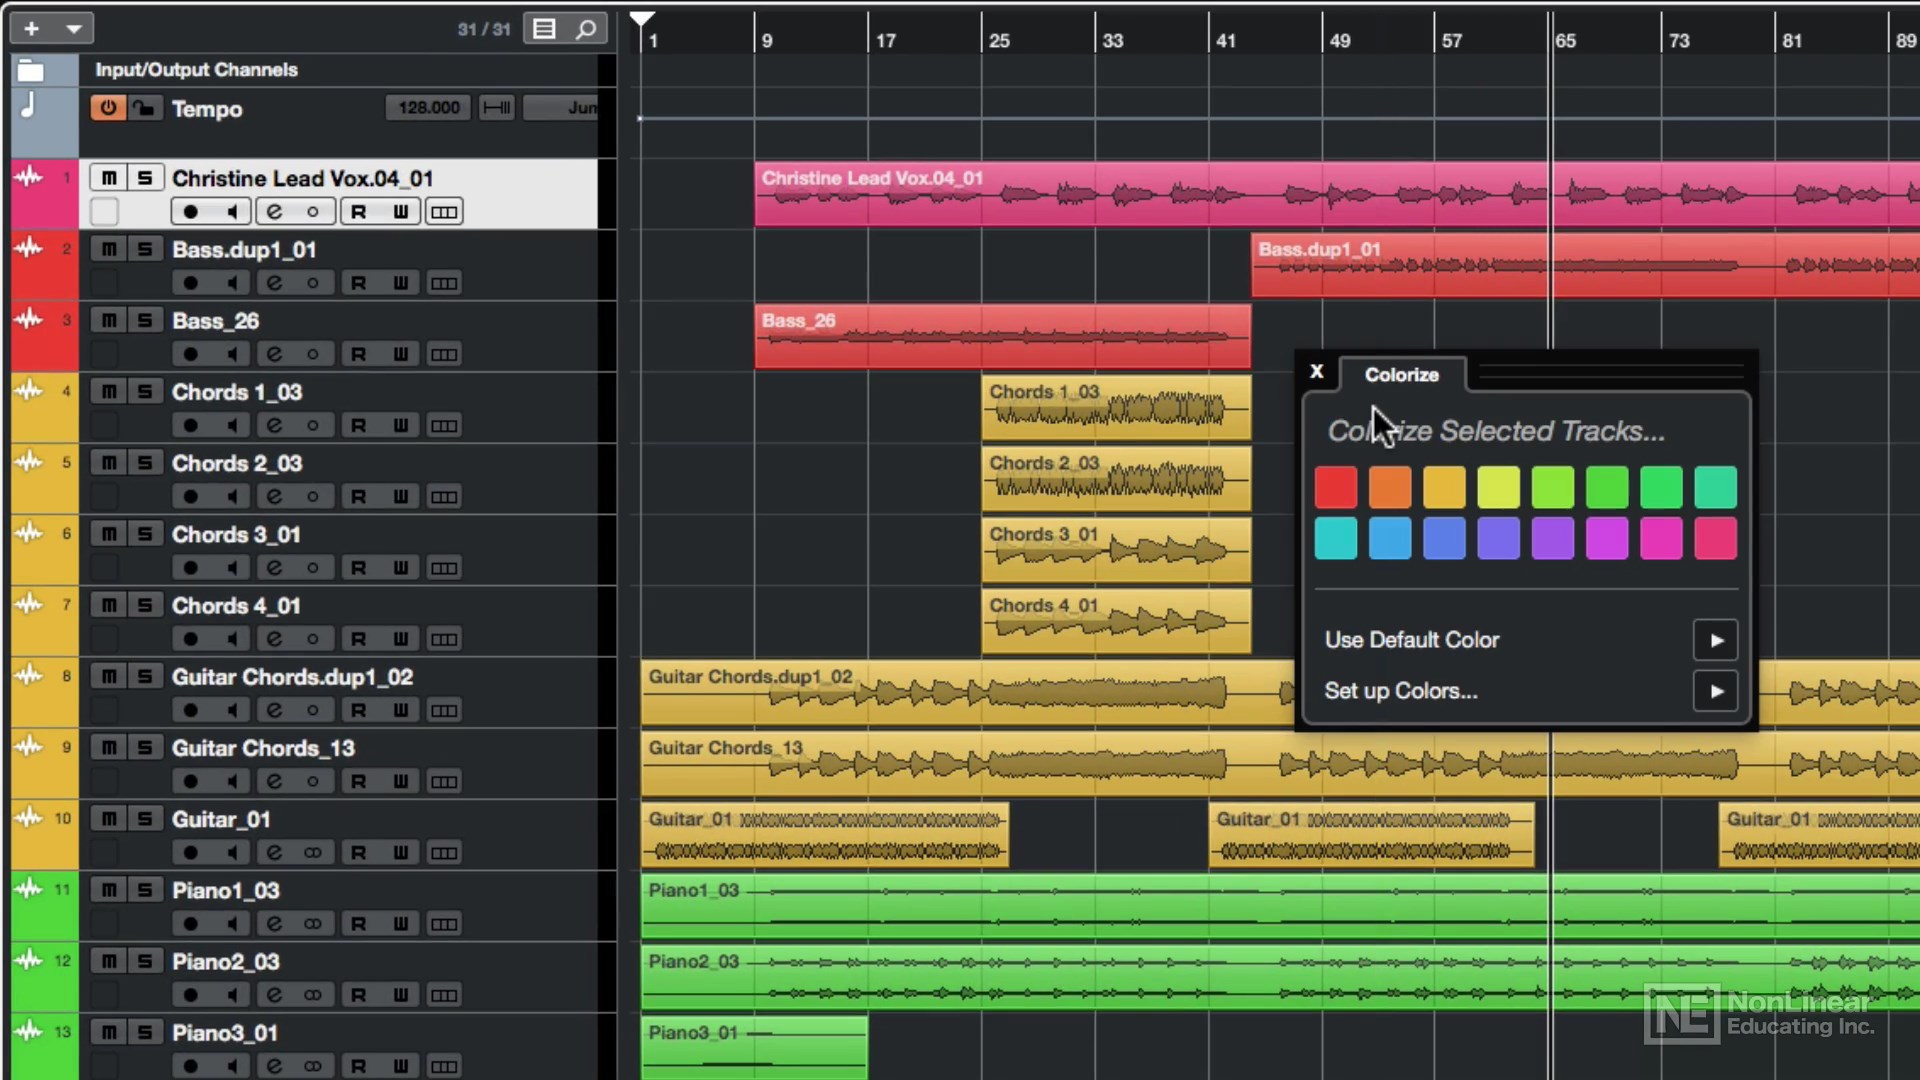Toggle the Tempo track activate button
Screen dimensions: 1920x1080
(107, 108)
